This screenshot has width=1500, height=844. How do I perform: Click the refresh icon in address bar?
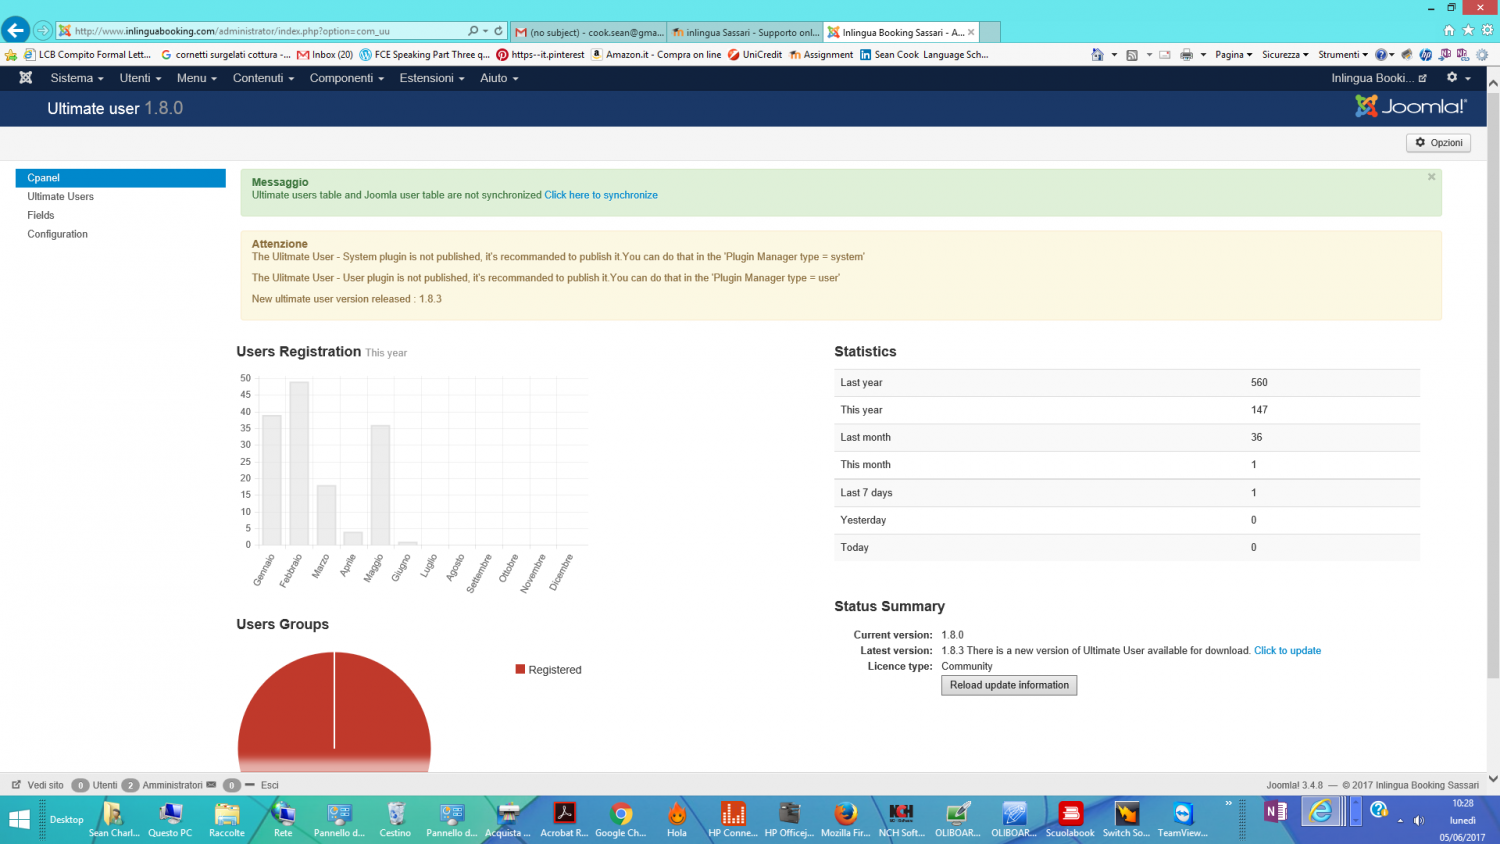coord(498,31)
